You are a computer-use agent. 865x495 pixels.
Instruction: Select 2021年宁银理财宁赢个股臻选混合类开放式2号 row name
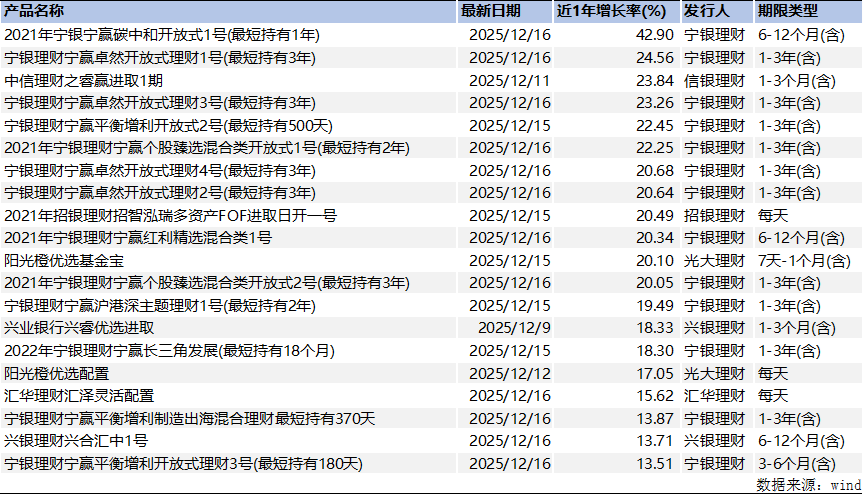[x=207, y=283]
